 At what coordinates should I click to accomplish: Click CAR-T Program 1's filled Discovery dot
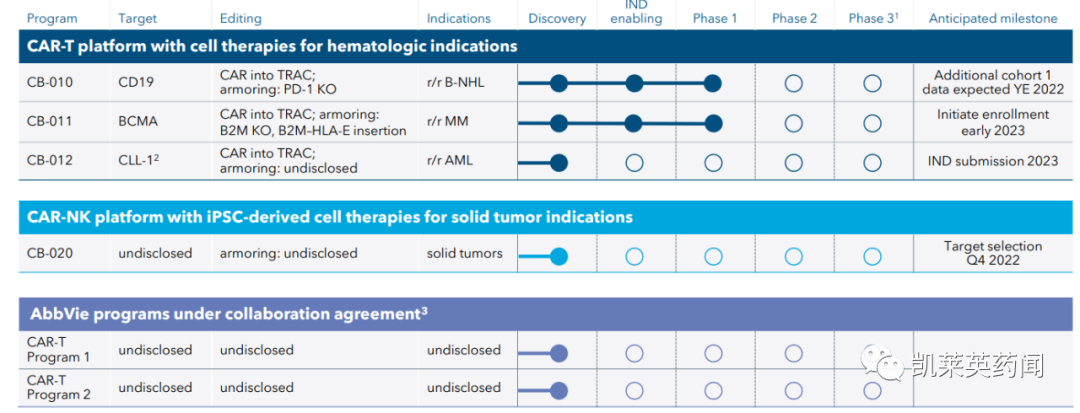pos(559,353)
